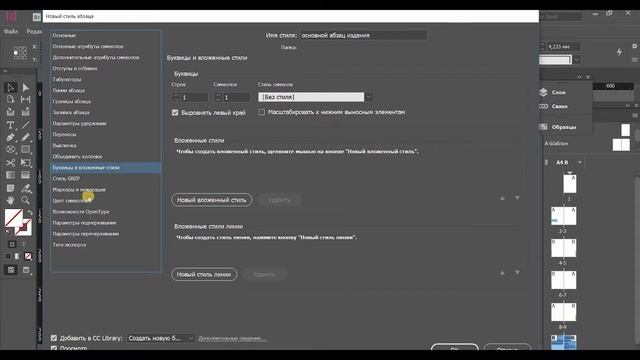The image size is (640, 360).
Task: Click the fill color swatch in toolbar
Action: pos(13,218)
